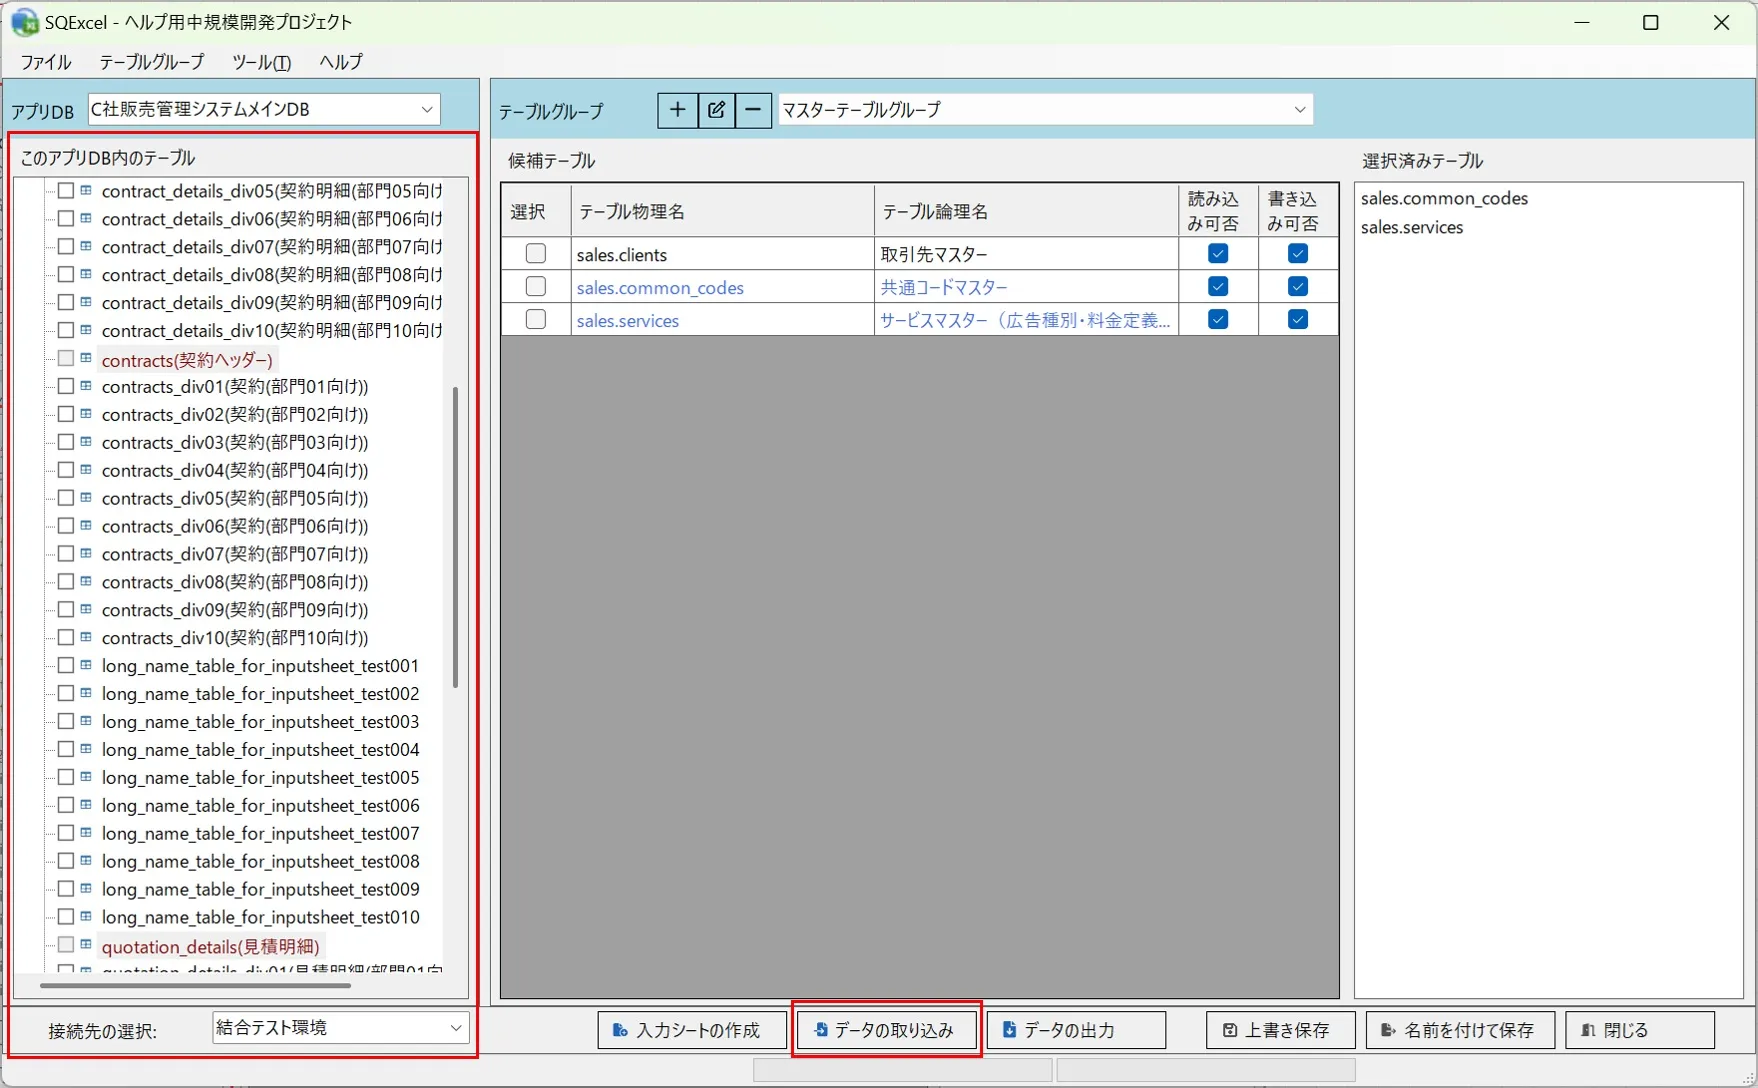Click the table tree horizontal scrollbar
1758x1088 pixels.
coord(195,985)
